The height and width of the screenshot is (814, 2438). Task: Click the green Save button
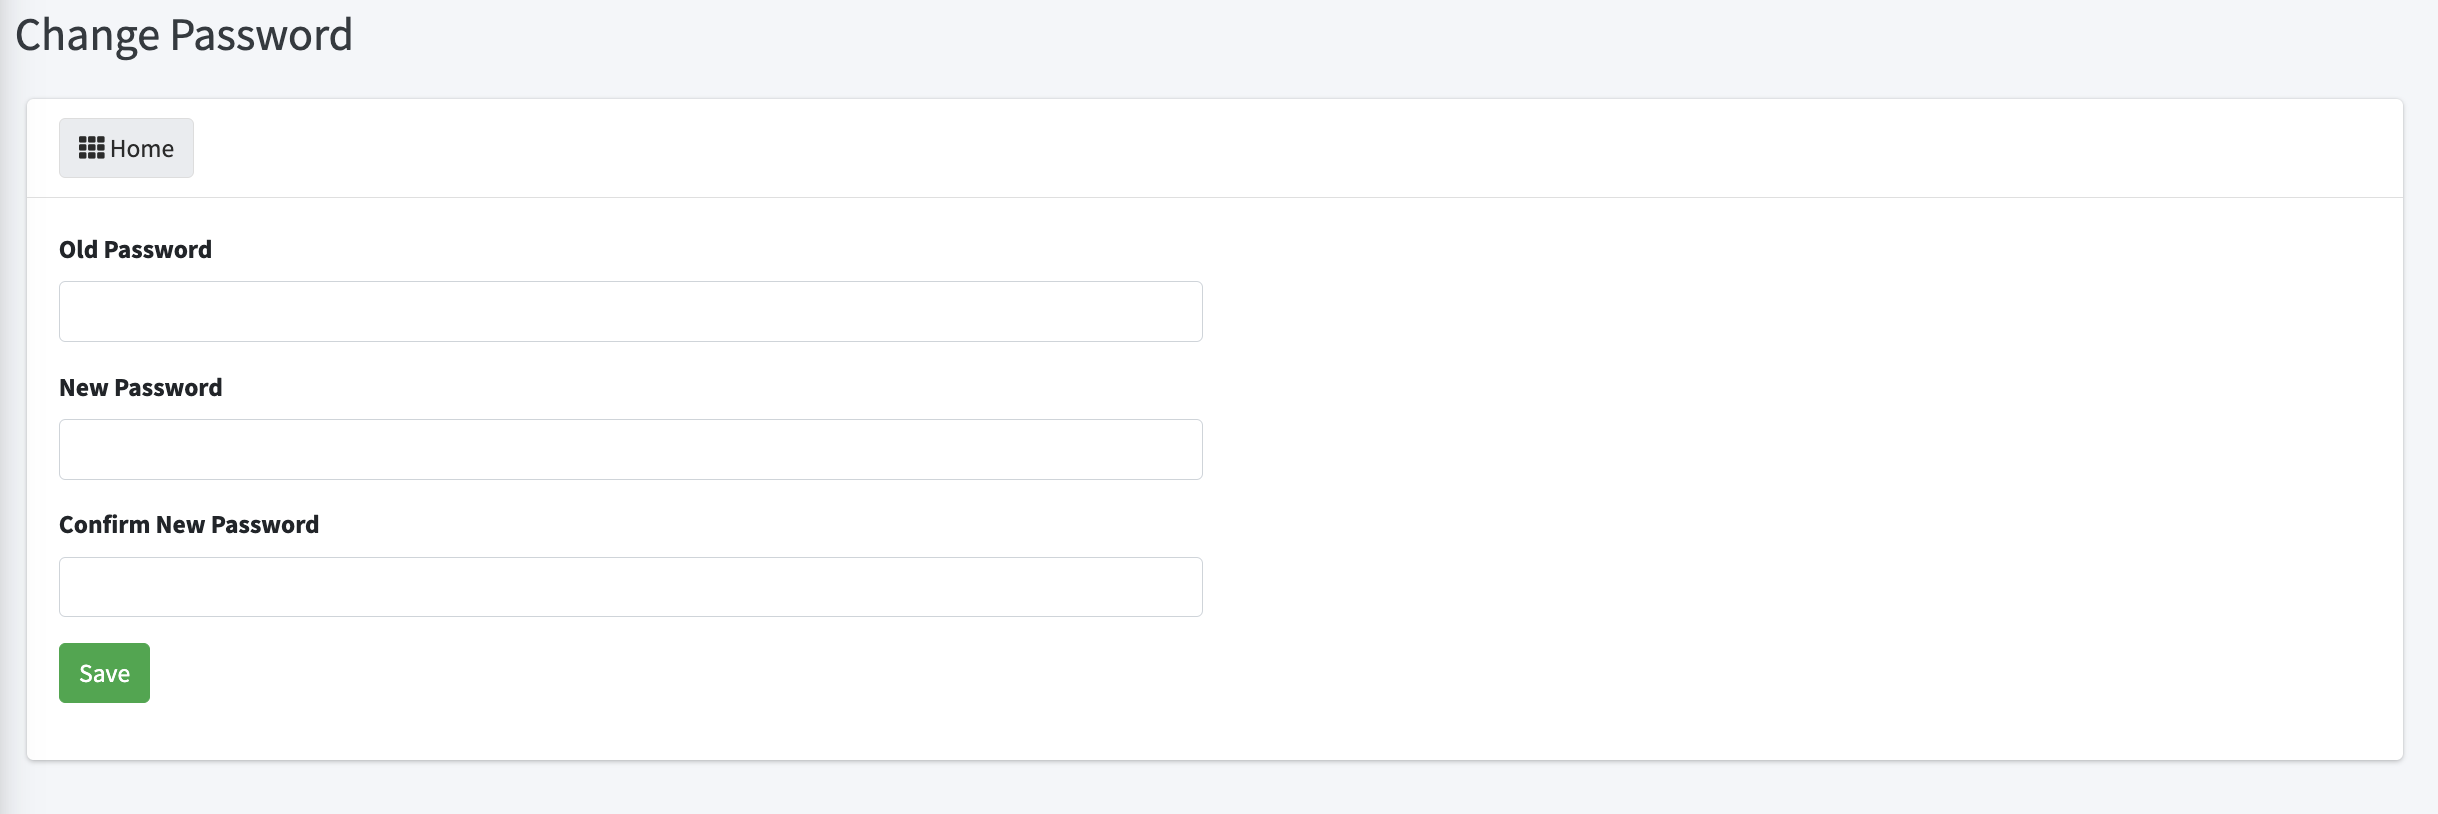coord(104,673)
